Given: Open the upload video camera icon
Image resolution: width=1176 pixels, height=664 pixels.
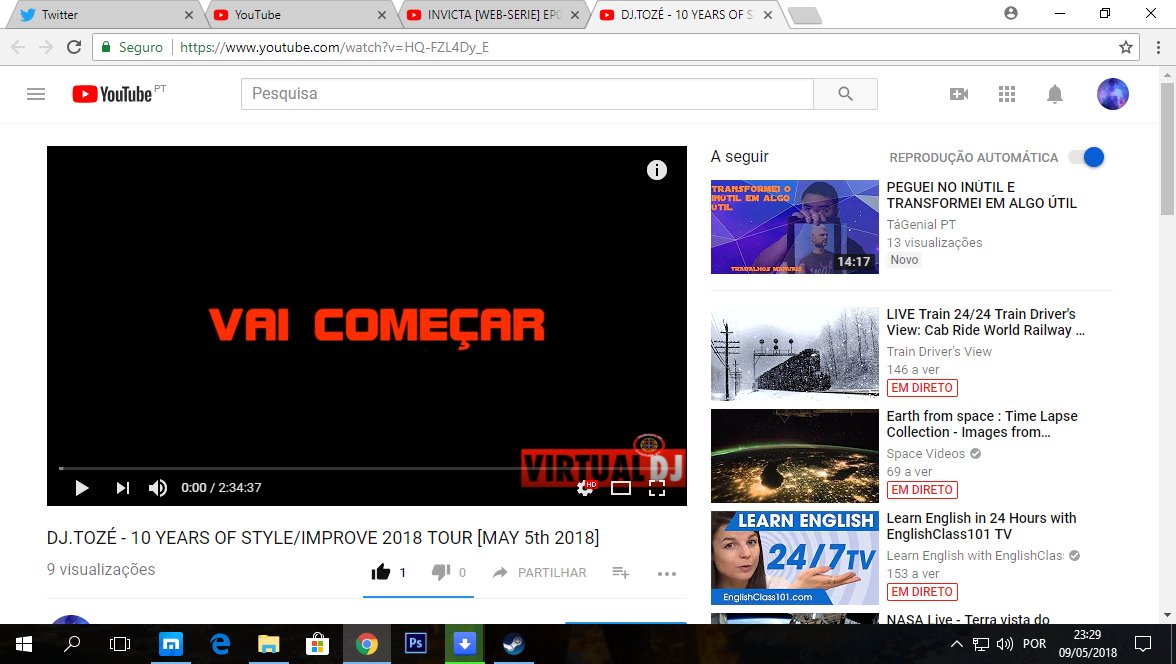Looking at the screenshot, I should (958, 94).
